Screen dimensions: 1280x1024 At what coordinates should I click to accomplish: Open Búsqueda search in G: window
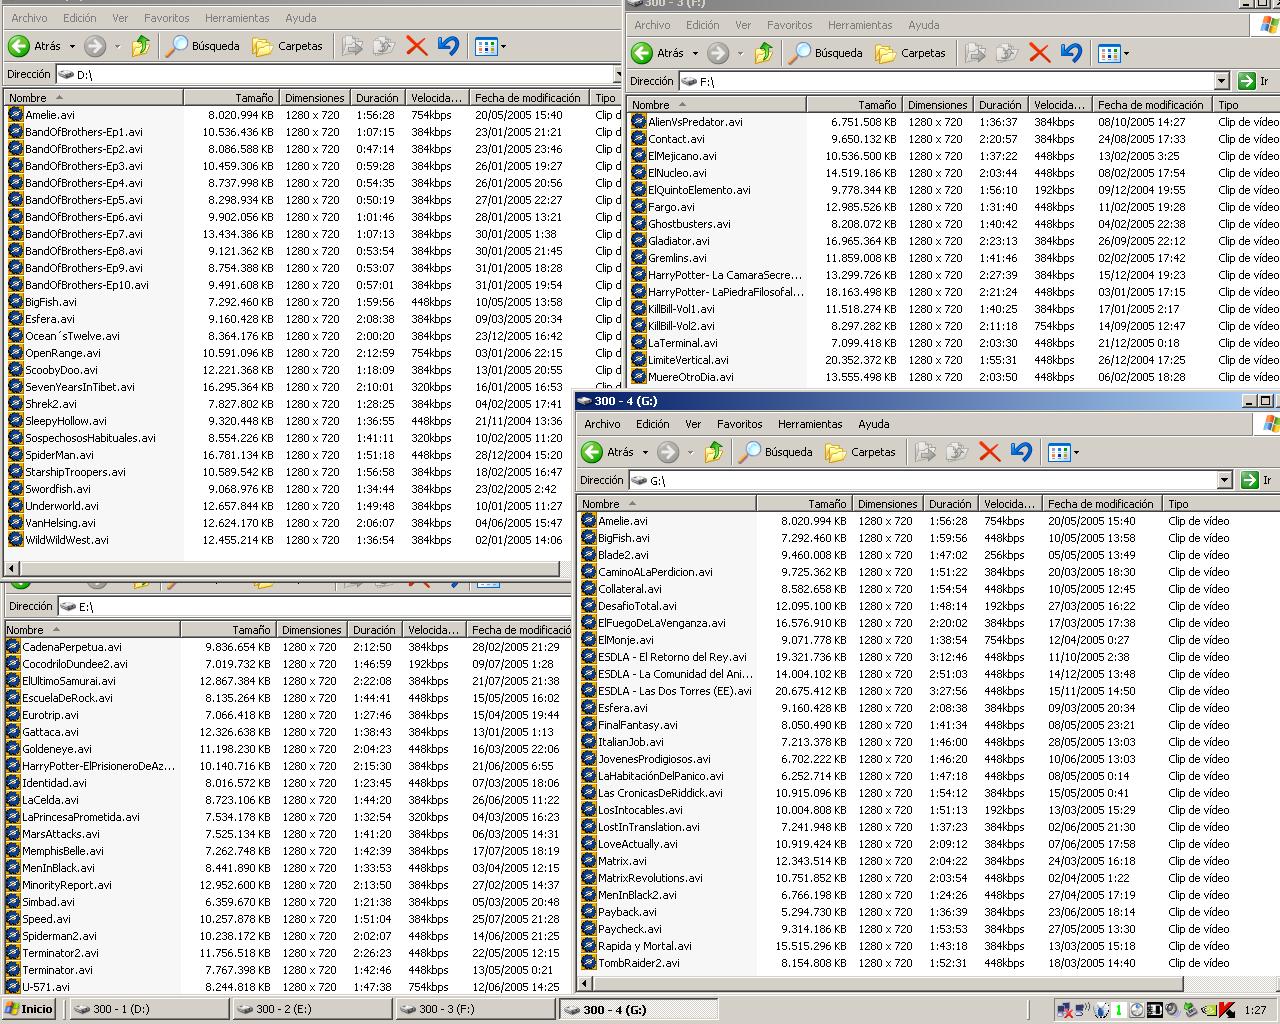click(776, 452)
